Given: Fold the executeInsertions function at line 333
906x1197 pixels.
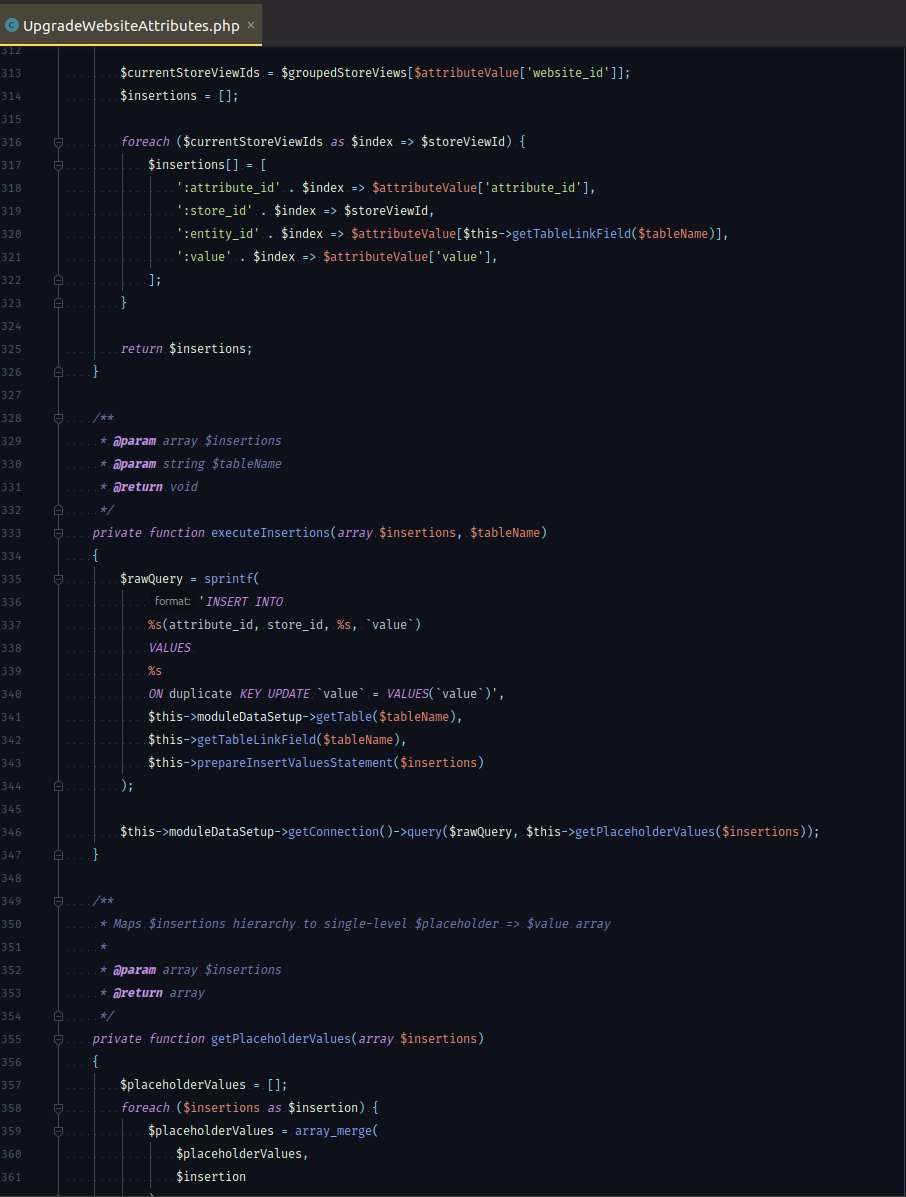Looking at the screenshot, I should coord(58,533).
